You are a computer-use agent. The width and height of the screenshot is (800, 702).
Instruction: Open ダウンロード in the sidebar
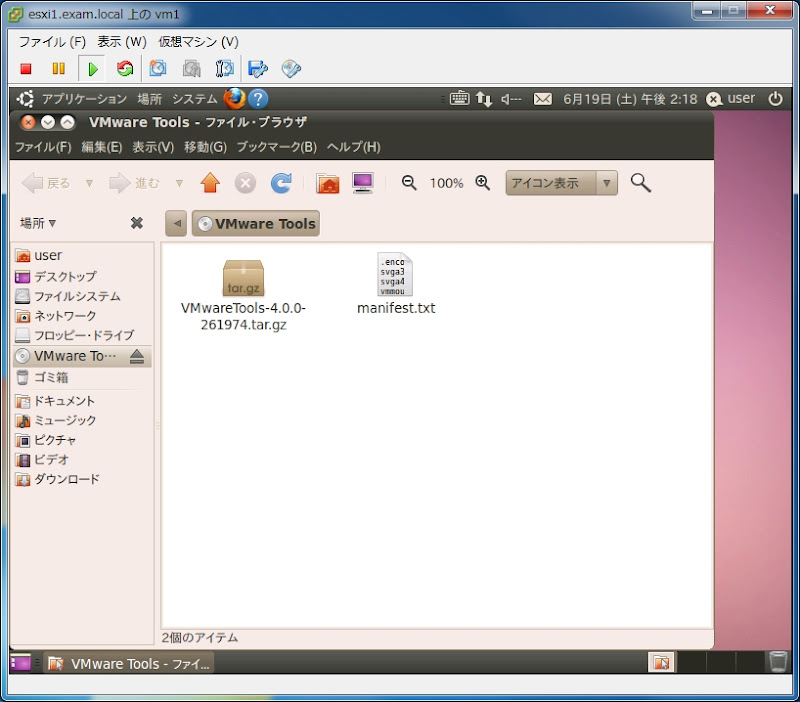pos(57,479)
